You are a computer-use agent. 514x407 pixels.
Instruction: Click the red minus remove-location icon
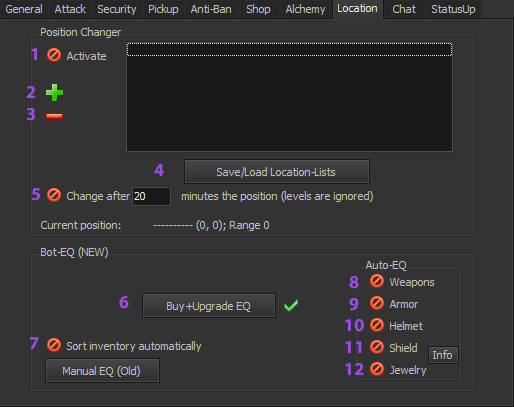54,116
